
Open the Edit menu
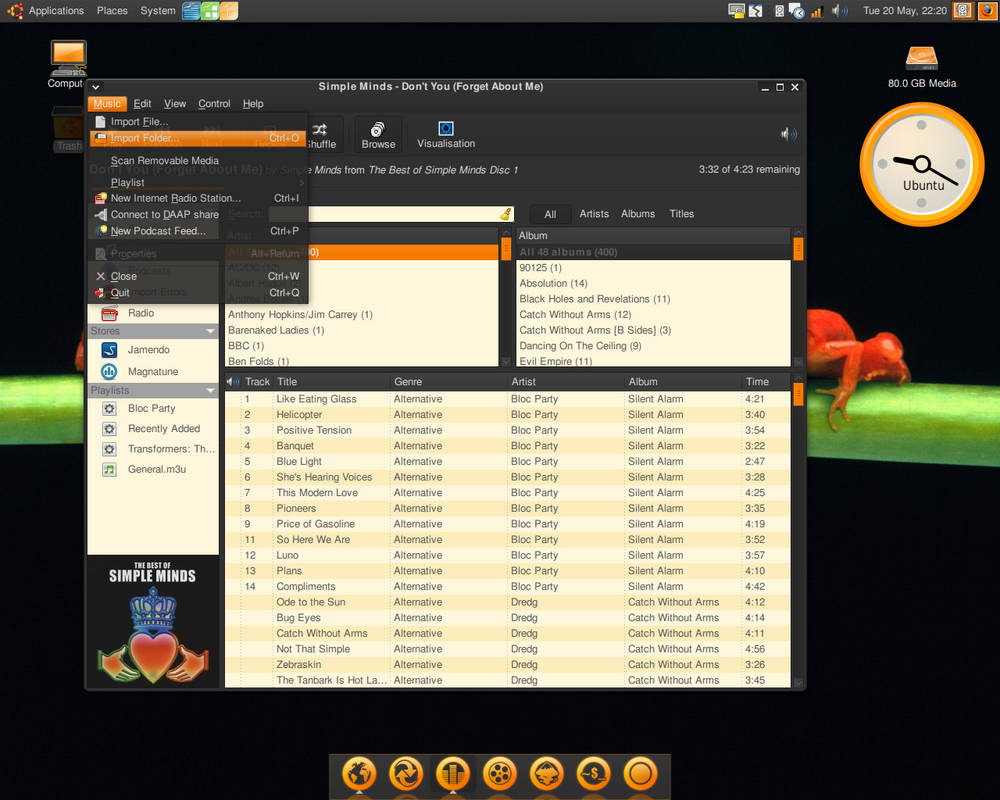pyautogui.click(x=142, y=104)
